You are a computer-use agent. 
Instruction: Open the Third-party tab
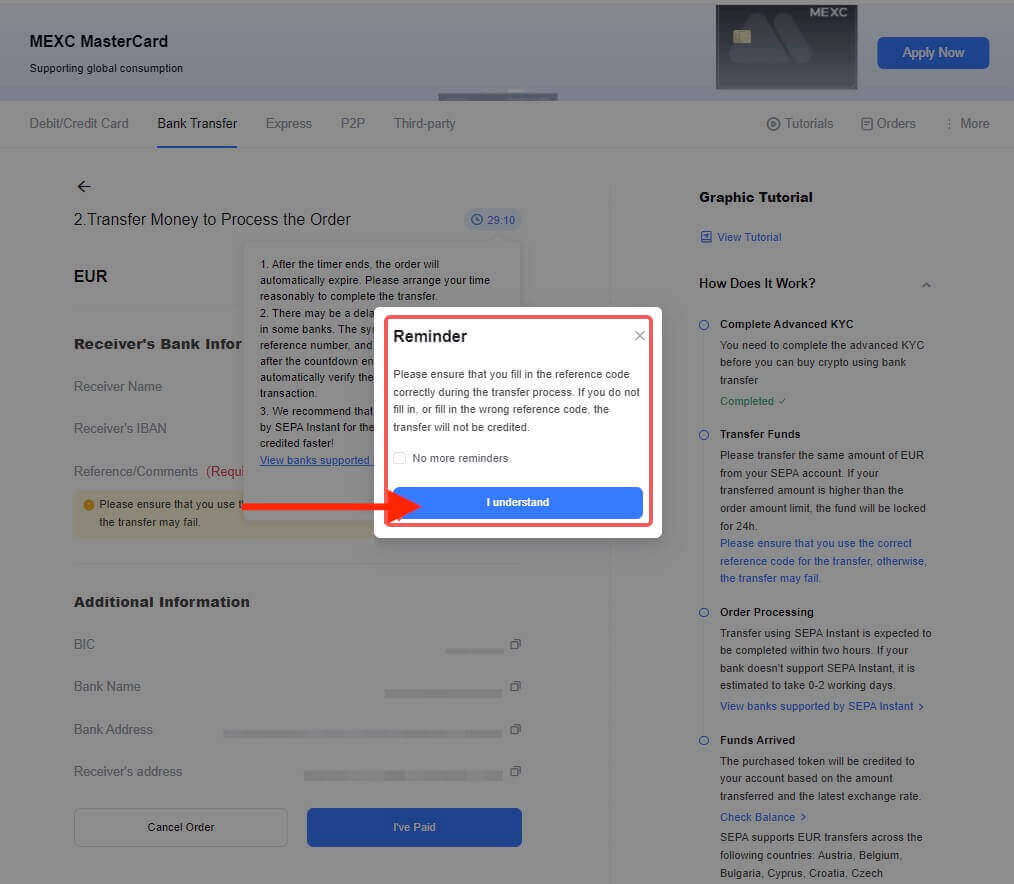(x=424, y=124)
